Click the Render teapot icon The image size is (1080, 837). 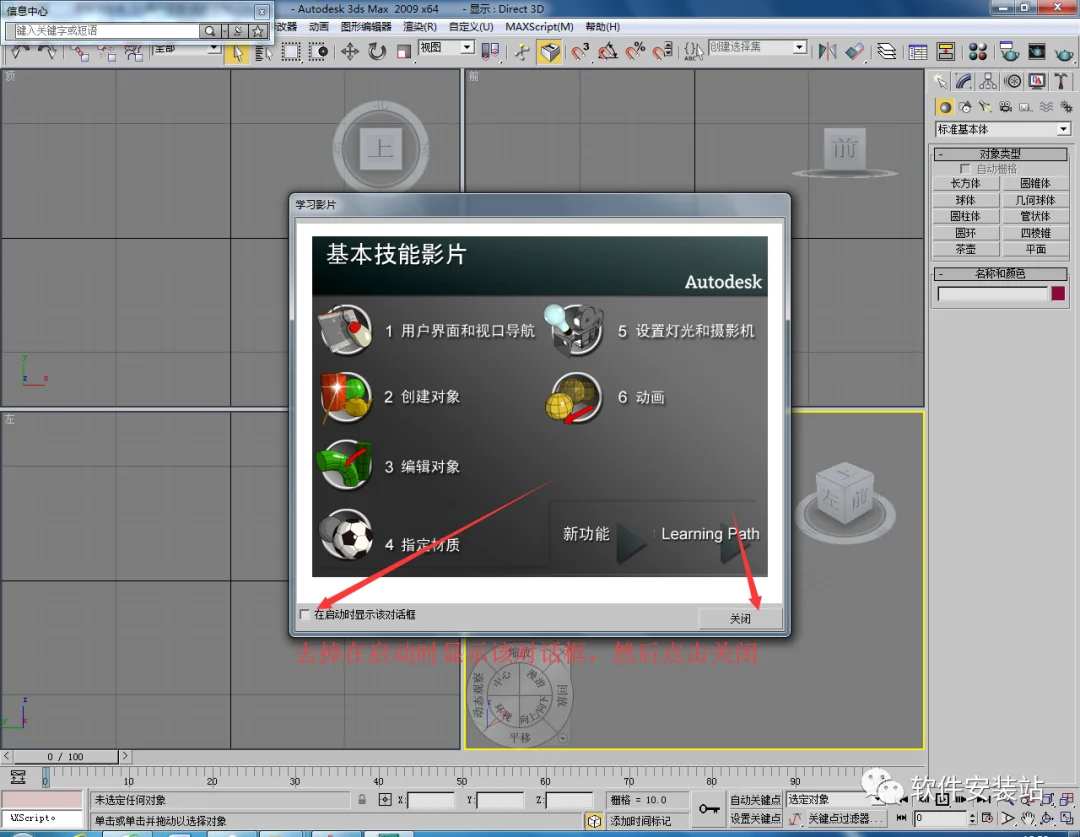click(x=1064, y=52)
